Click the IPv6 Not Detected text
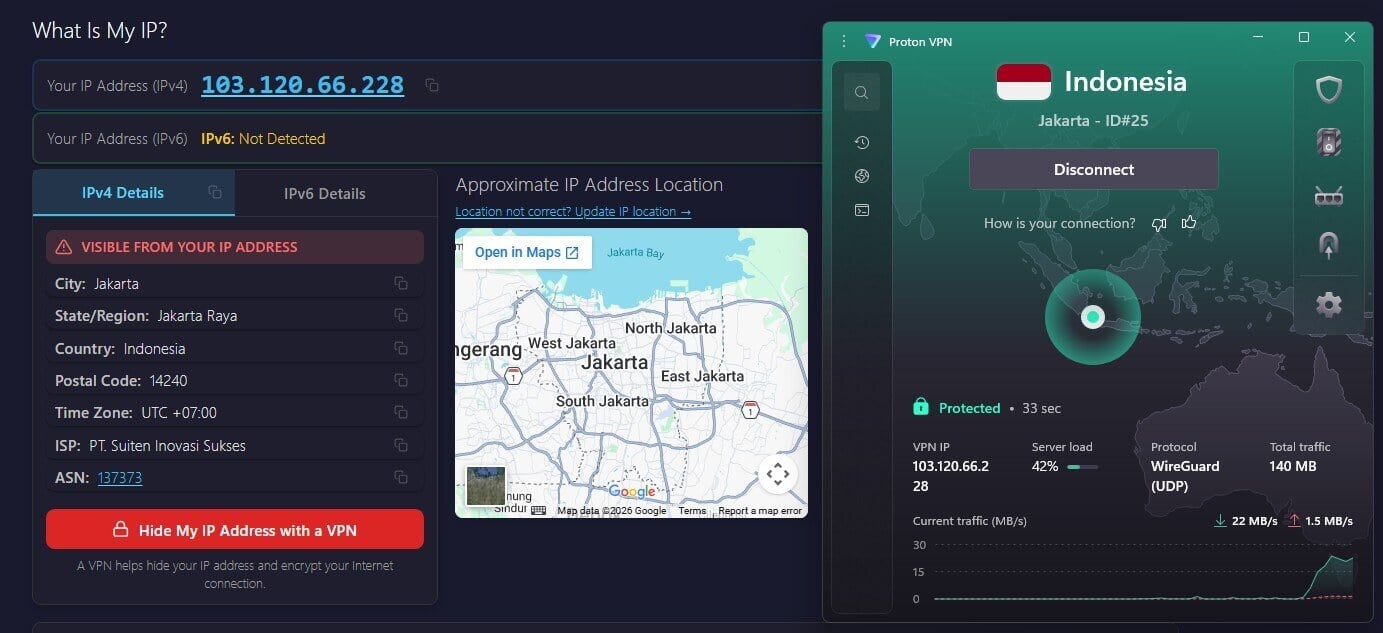This screenshot has height=633, width=1383. (263, 139)
